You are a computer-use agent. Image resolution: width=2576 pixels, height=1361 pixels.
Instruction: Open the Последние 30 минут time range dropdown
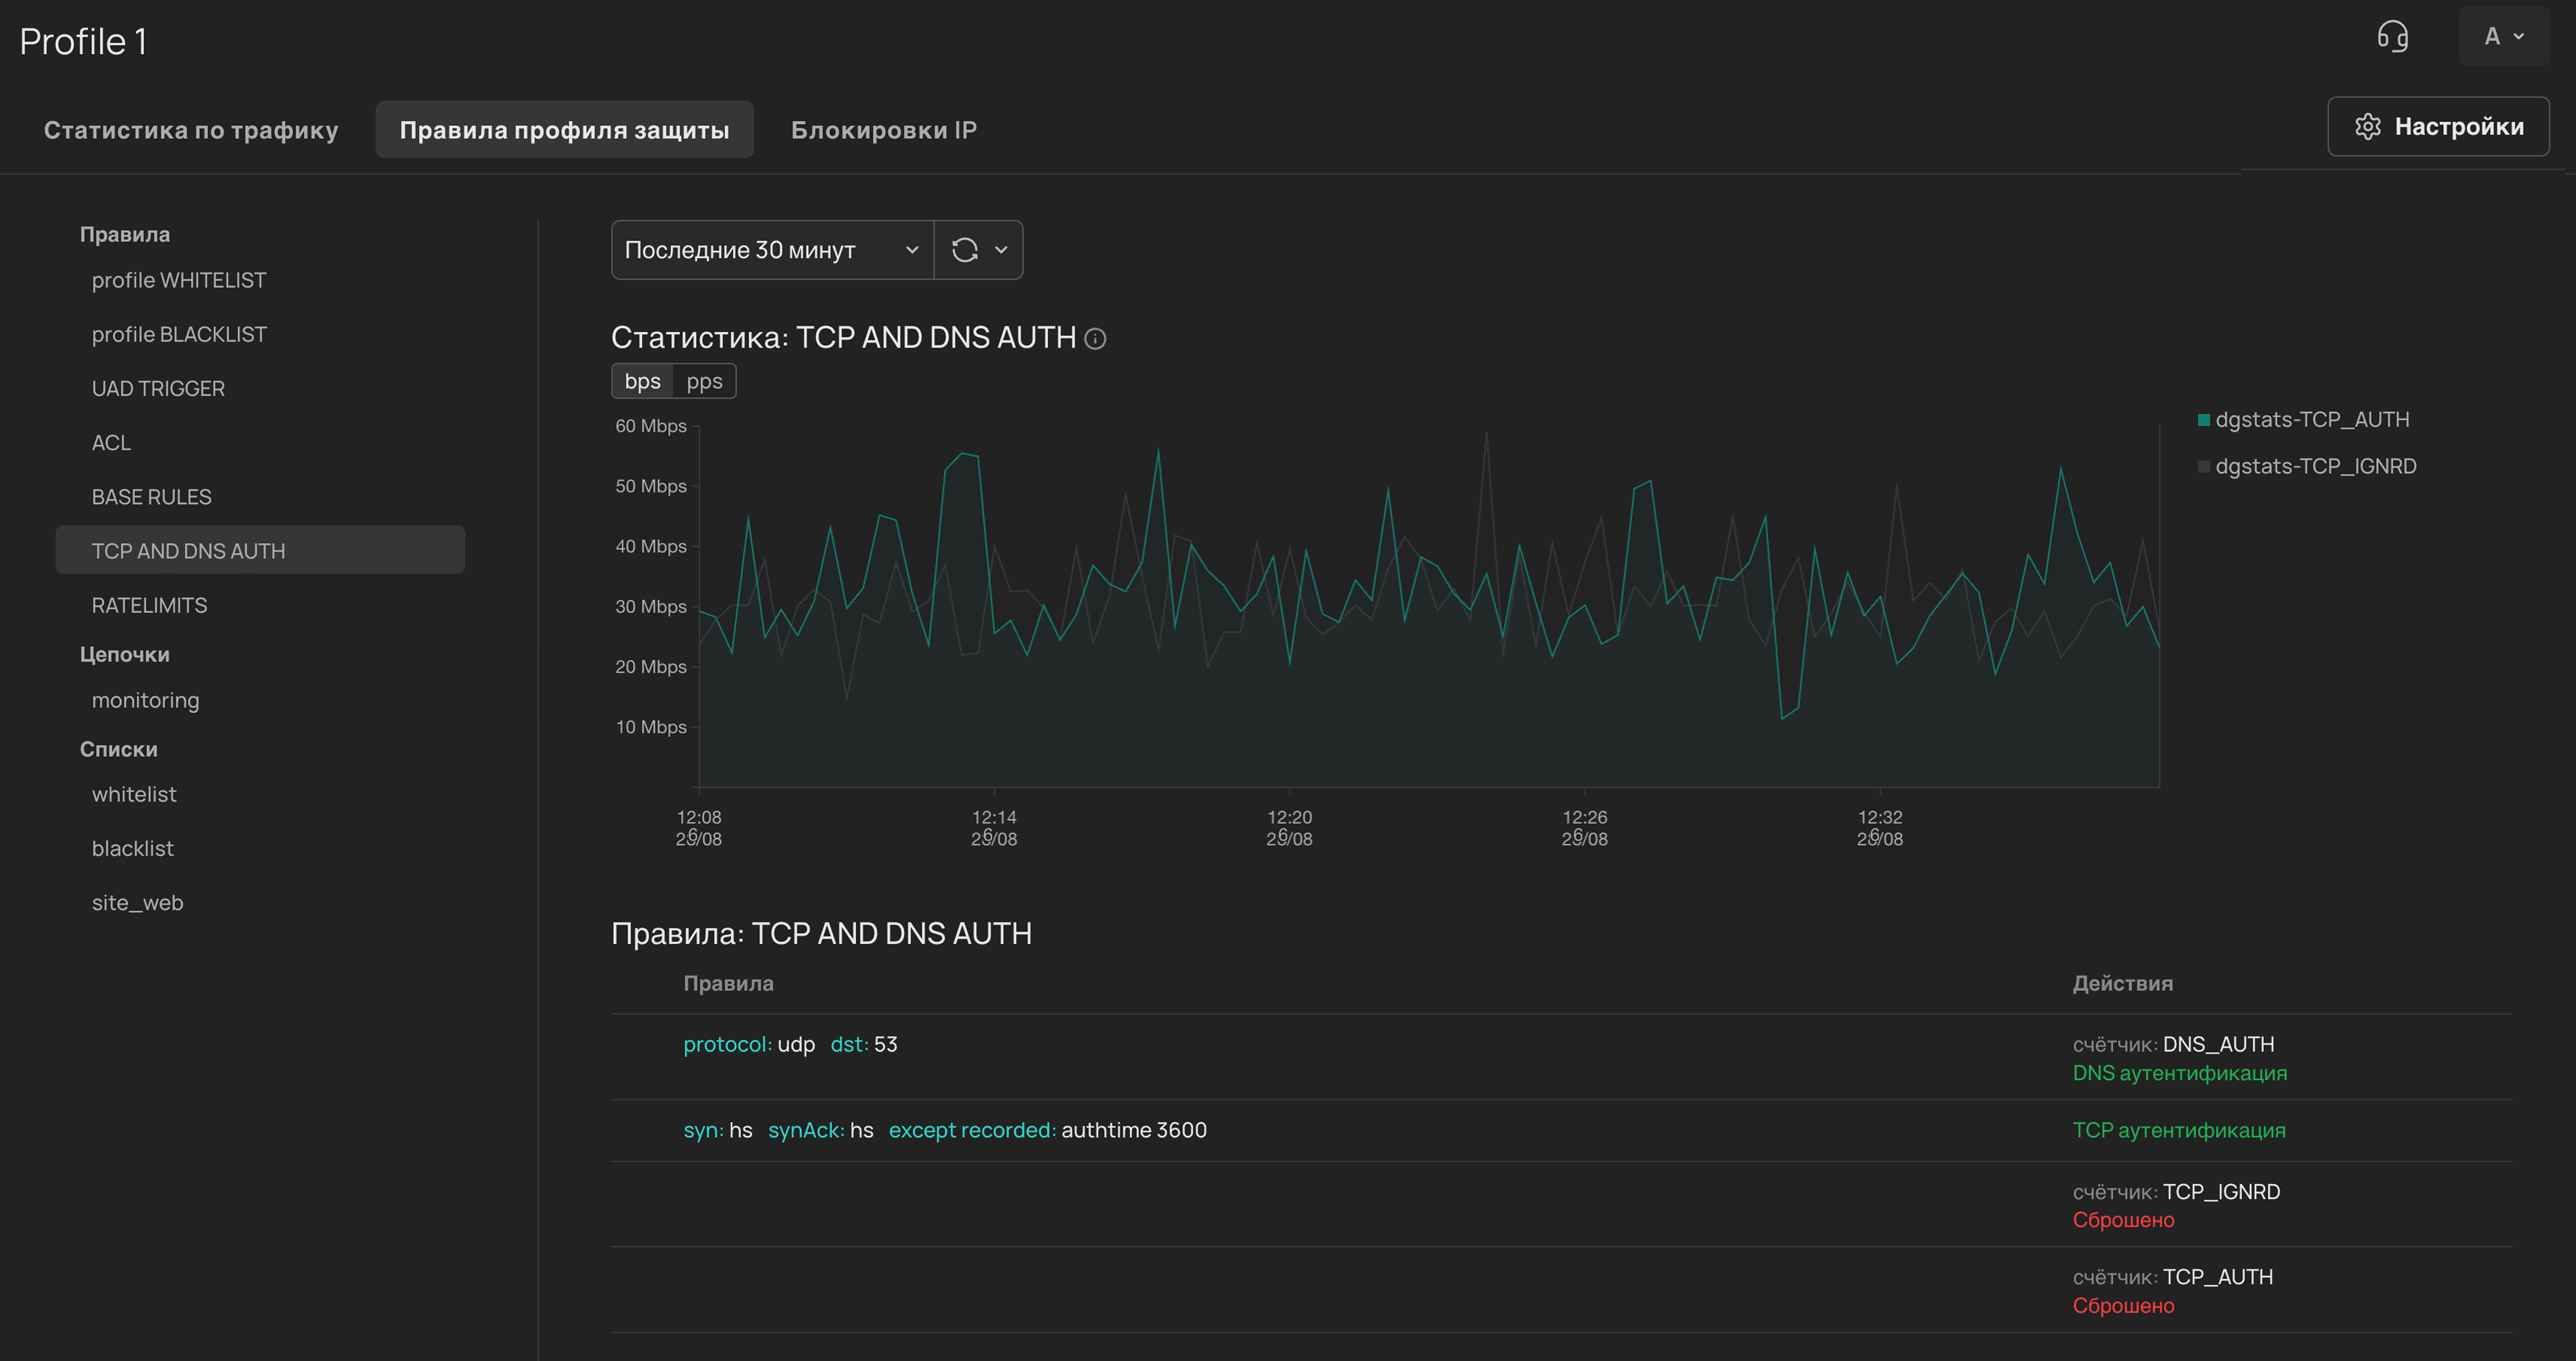tap(772, 250)
